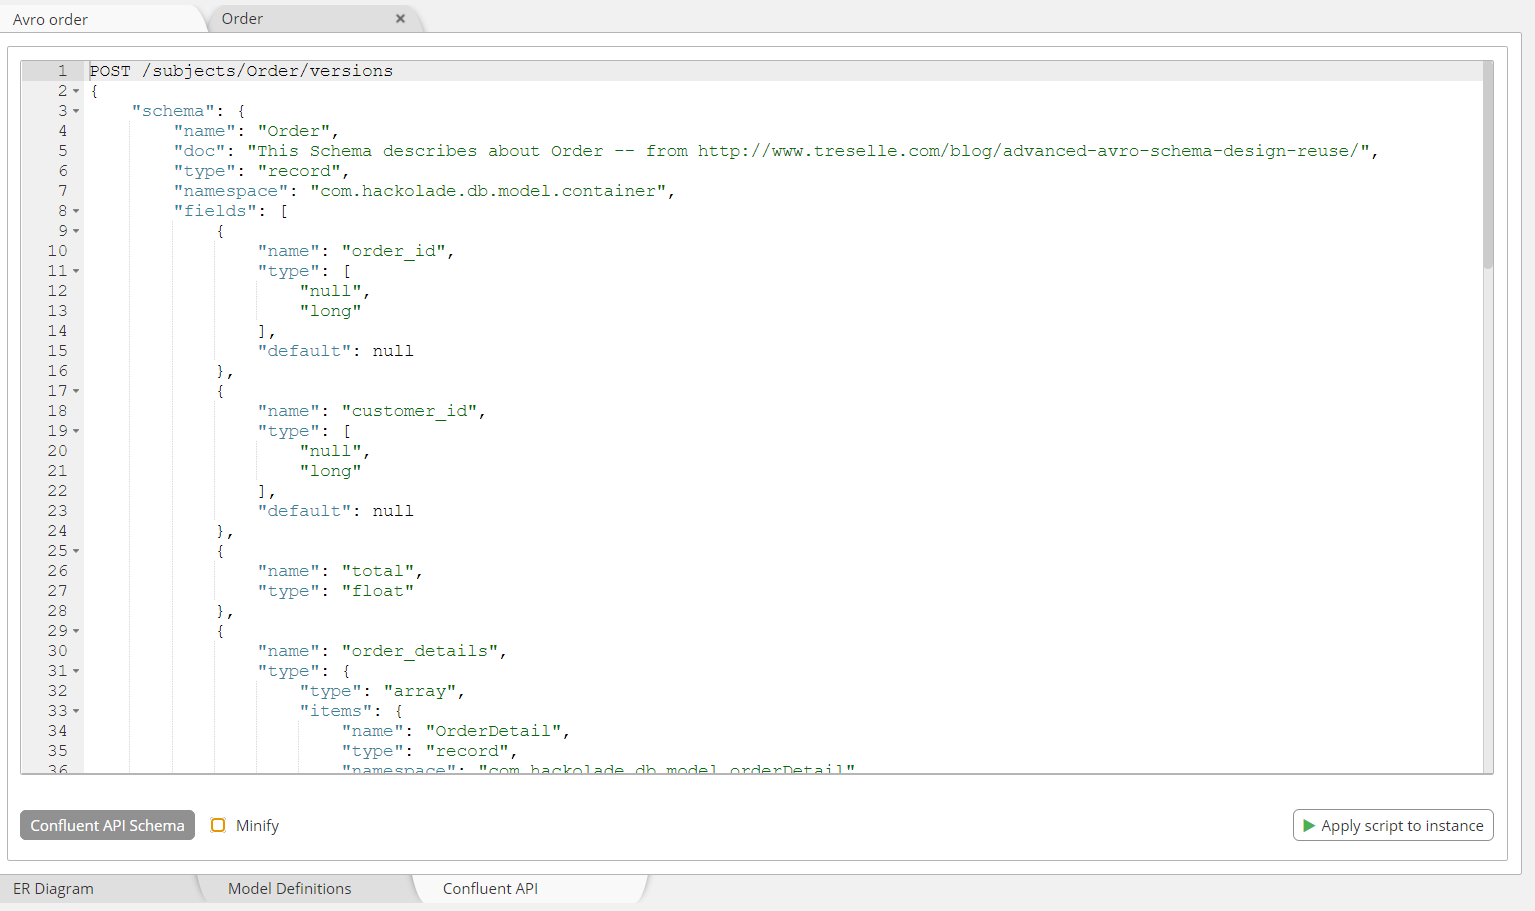Select the Order tab
The height and width of the screenshot is (911, 1535).
(x=243, y=19)
